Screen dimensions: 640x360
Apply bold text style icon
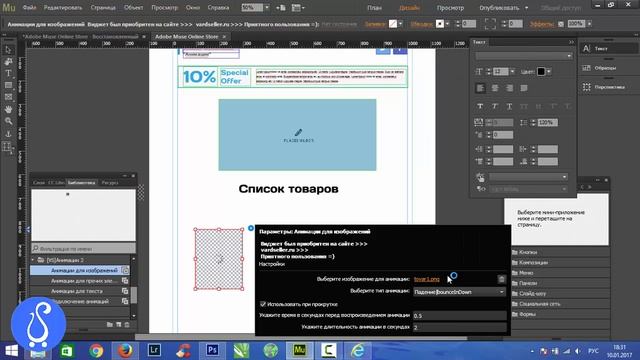480,106
